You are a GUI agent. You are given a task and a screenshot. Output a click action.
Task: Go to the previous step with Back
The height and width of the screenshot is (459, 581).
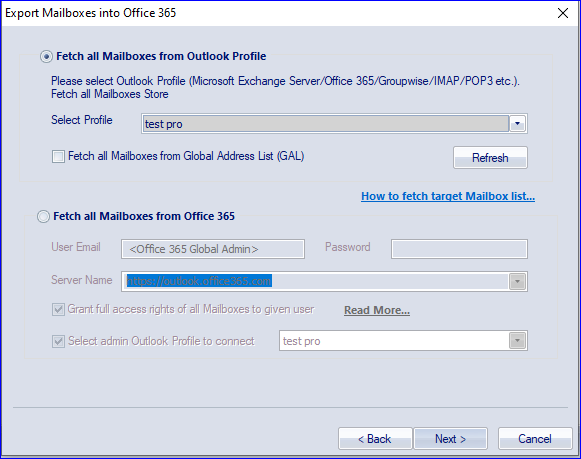coord(375,439)
